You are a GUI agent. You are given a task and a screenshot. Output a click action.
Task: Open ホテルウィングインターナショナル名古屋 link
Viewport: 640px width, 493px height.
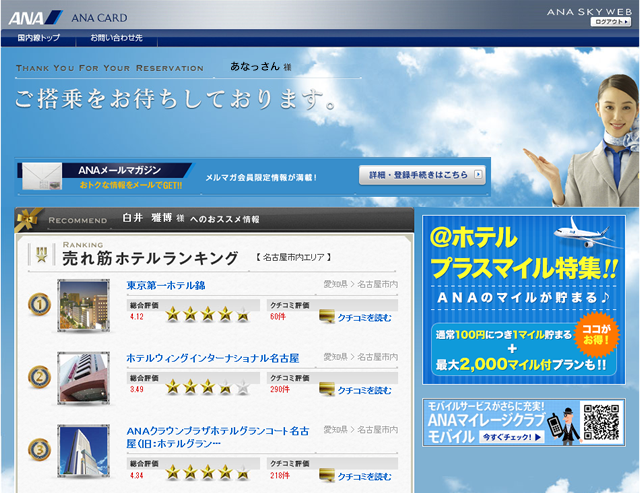point(213,358)
